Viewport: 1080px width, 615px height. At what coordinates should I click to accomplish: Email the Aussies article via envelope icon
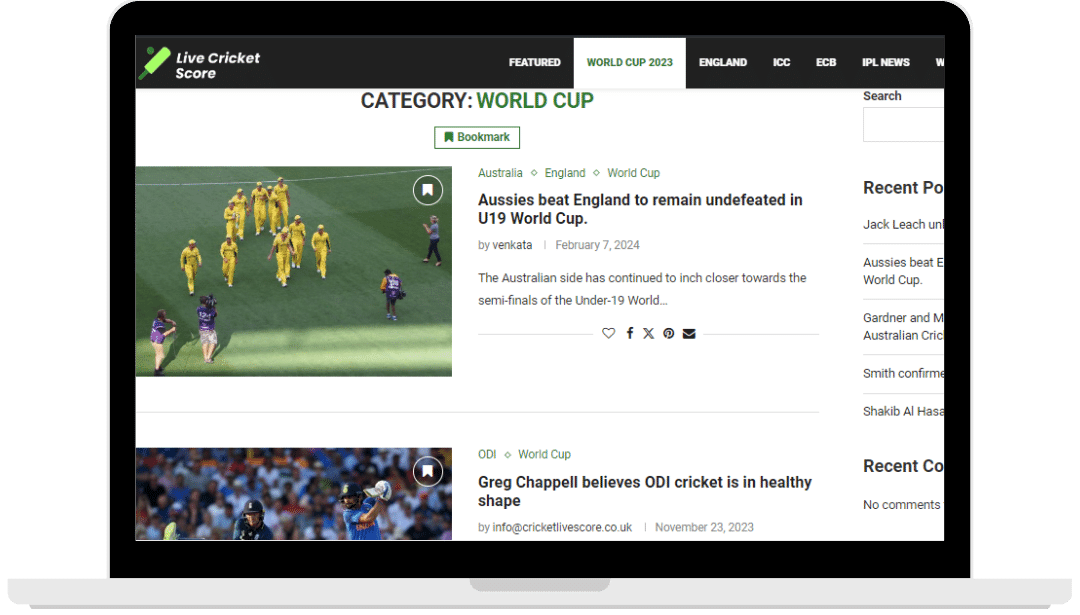(689, 333)
